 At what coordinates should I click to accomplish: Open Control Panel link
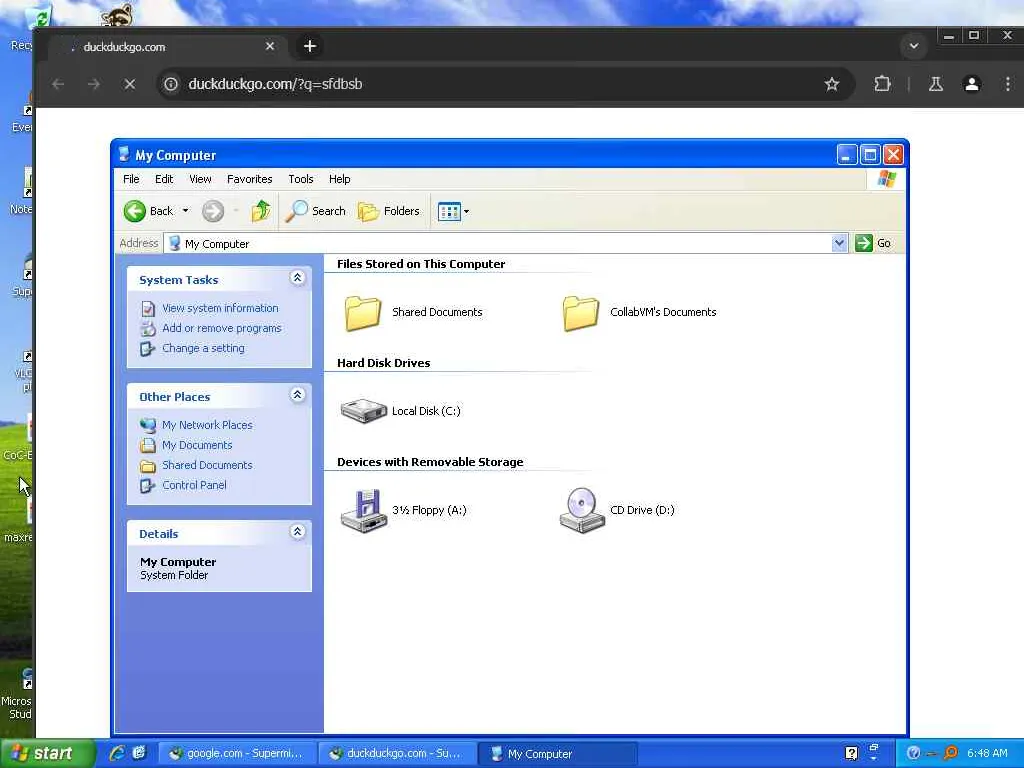pyautogui.click(x=194, y=486)
